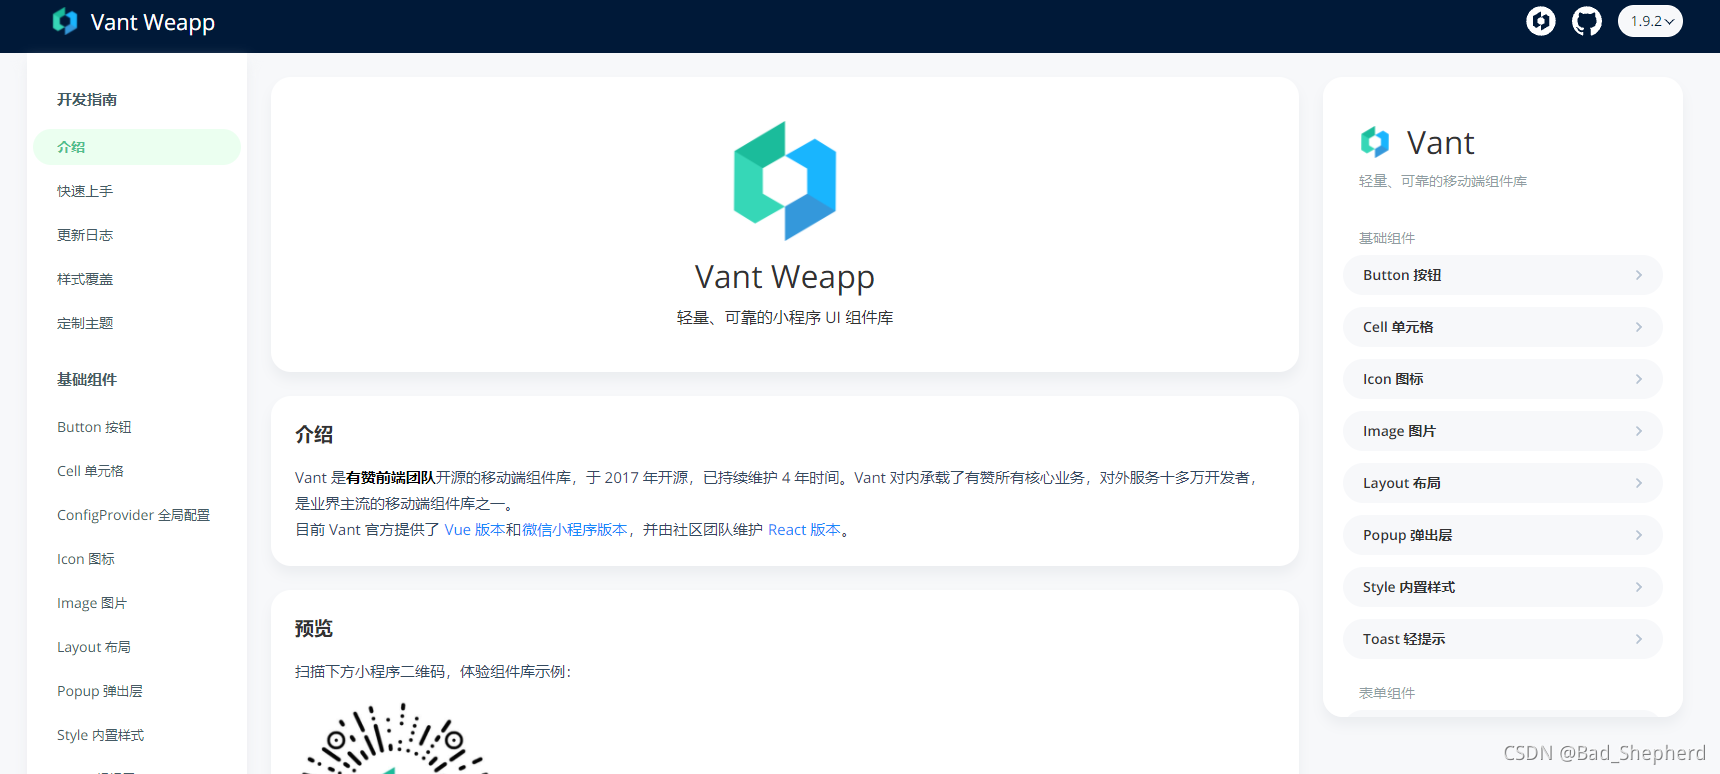Open Button 按钮 in the left sidebar
The width and height of the screenshot is (1720, 774).
pyautogui.click(x=94, y=427)
